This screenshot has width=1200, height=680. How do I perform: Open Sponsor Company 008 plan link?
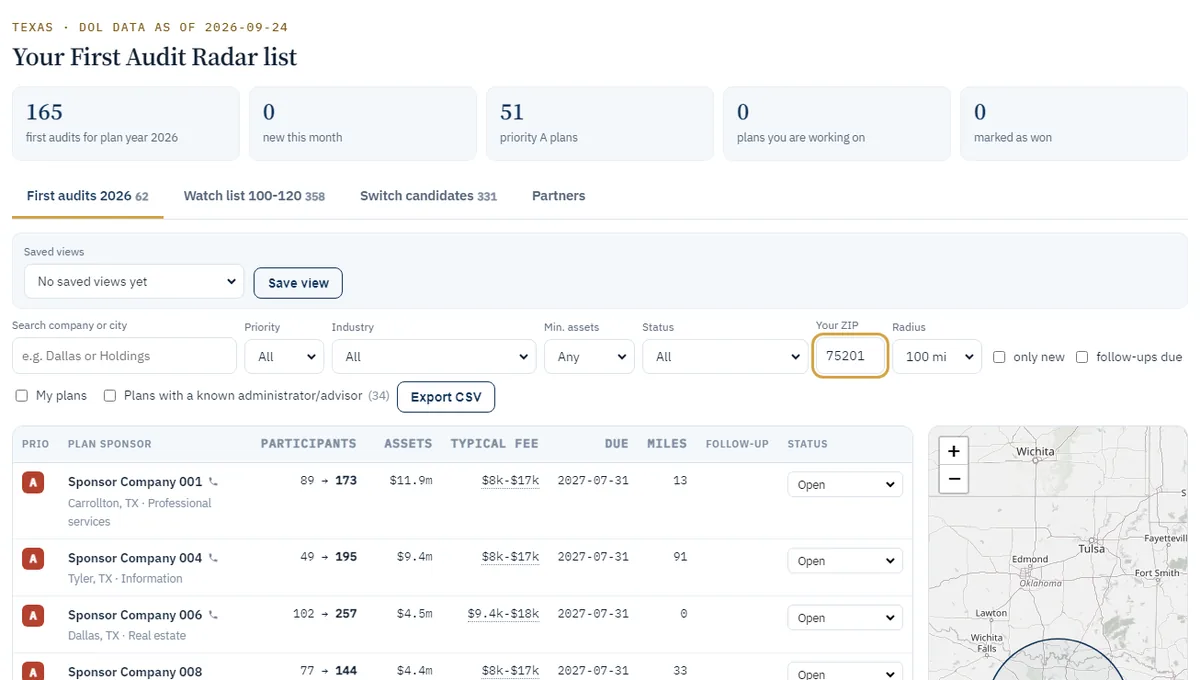point(135,671)
